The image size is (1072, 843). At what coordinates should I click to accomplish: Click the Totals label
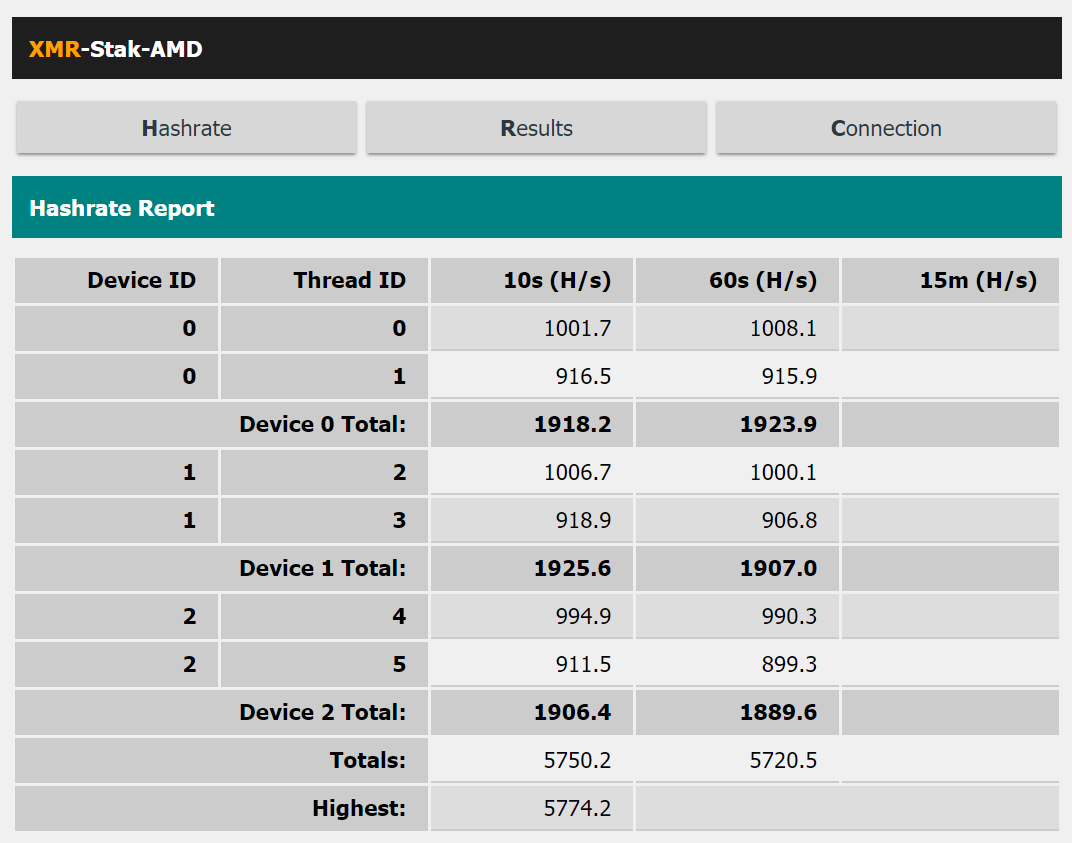(x=368, y=760)
